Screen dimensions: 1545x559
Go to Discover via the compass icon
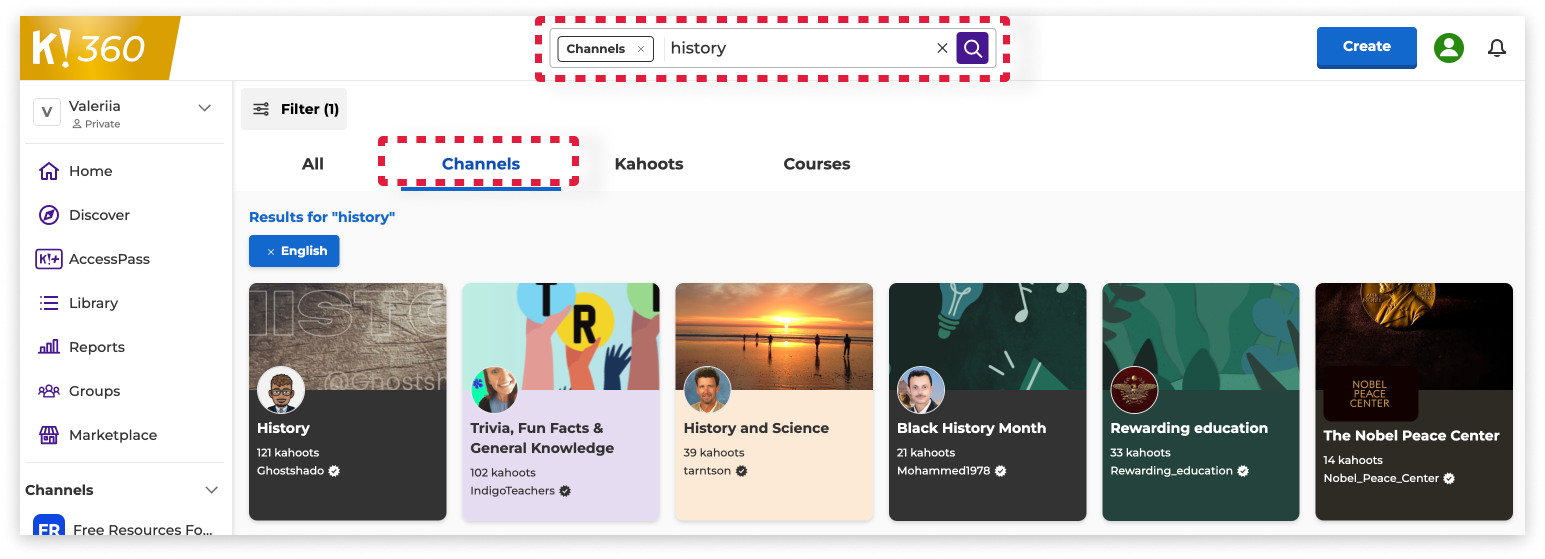(x=48, y=215)
